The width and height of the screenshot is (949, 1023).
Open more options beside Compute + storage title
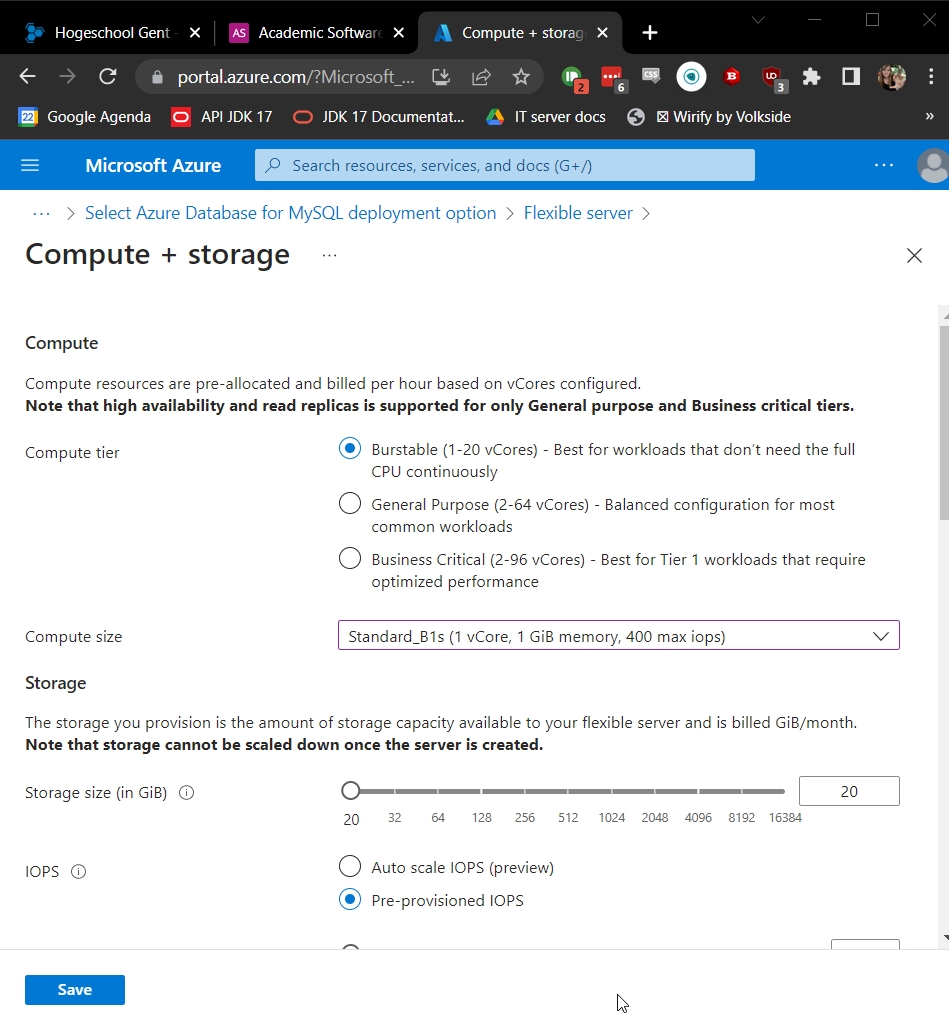coord(329,256)
